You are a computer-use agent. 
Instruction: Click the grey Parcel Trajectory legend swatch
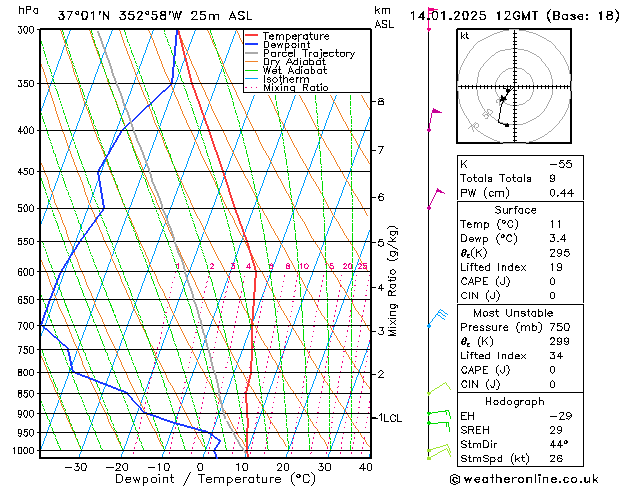[x=252, y=53]
